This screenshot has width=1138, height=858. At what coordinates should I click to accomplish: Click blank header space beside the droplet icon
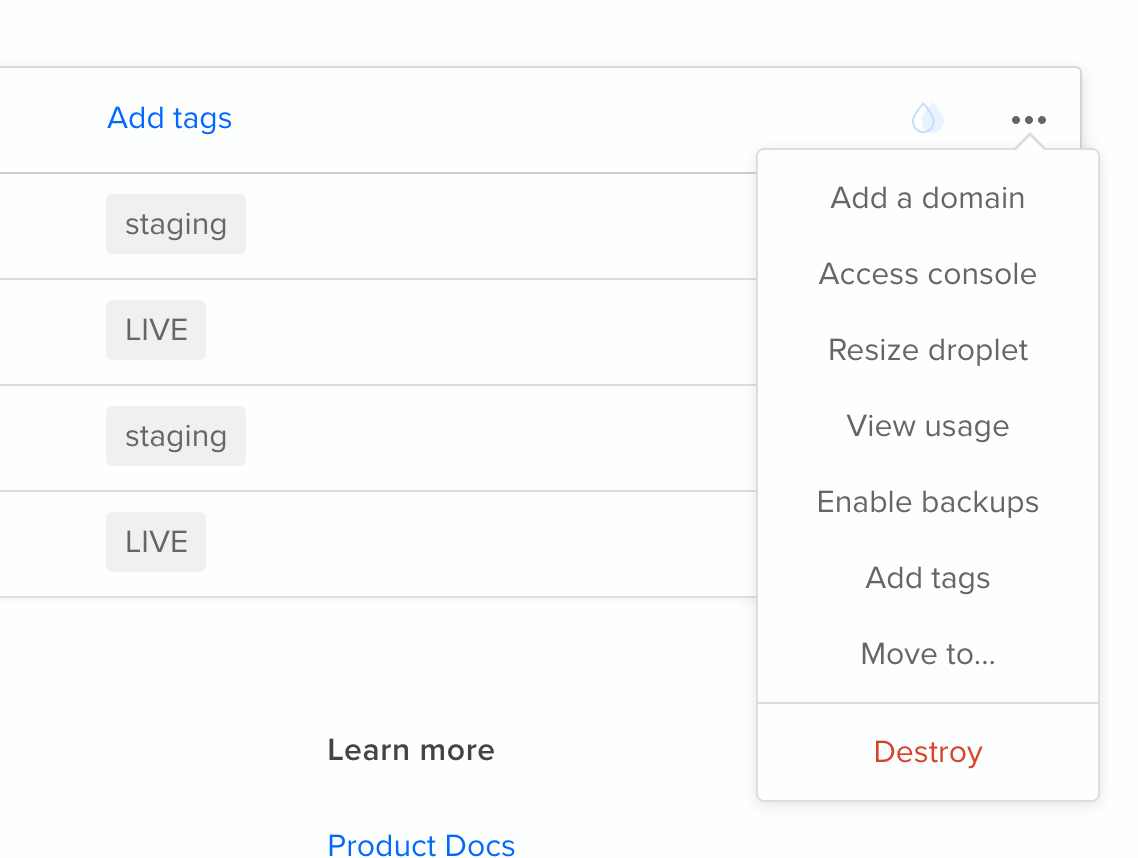tap(600, 119)
